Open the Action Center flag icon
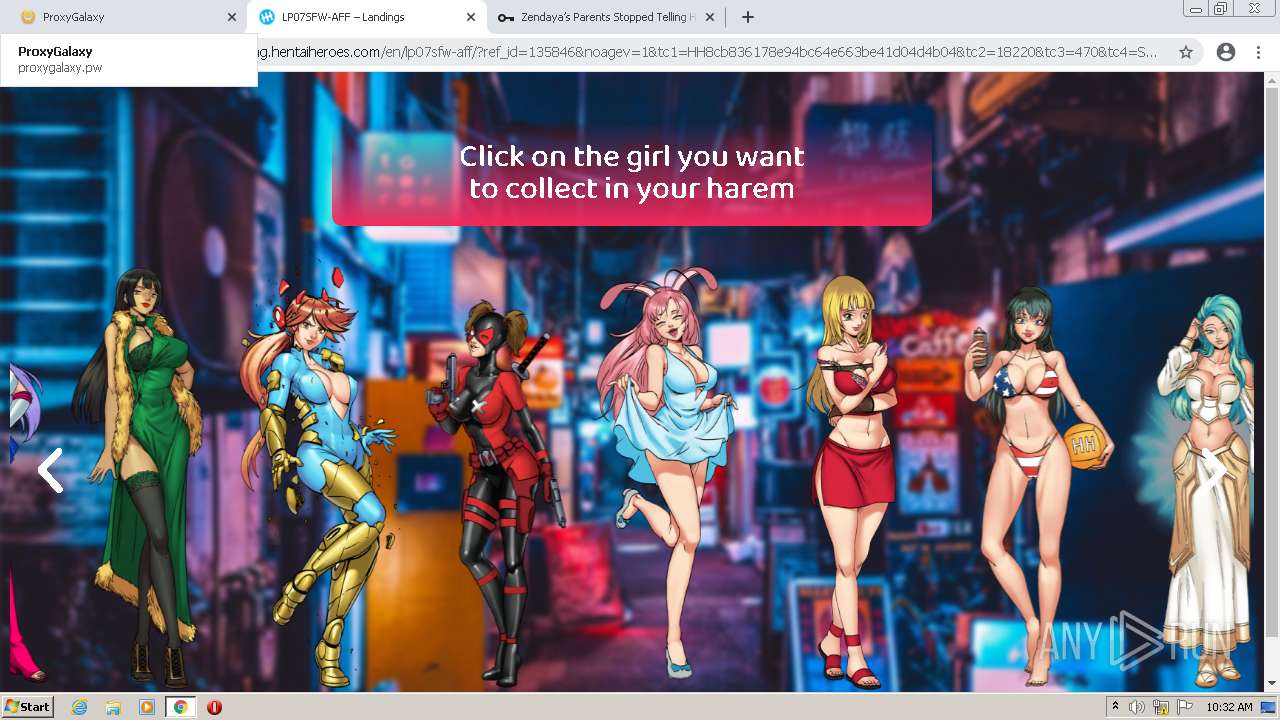 point(1185,707)
